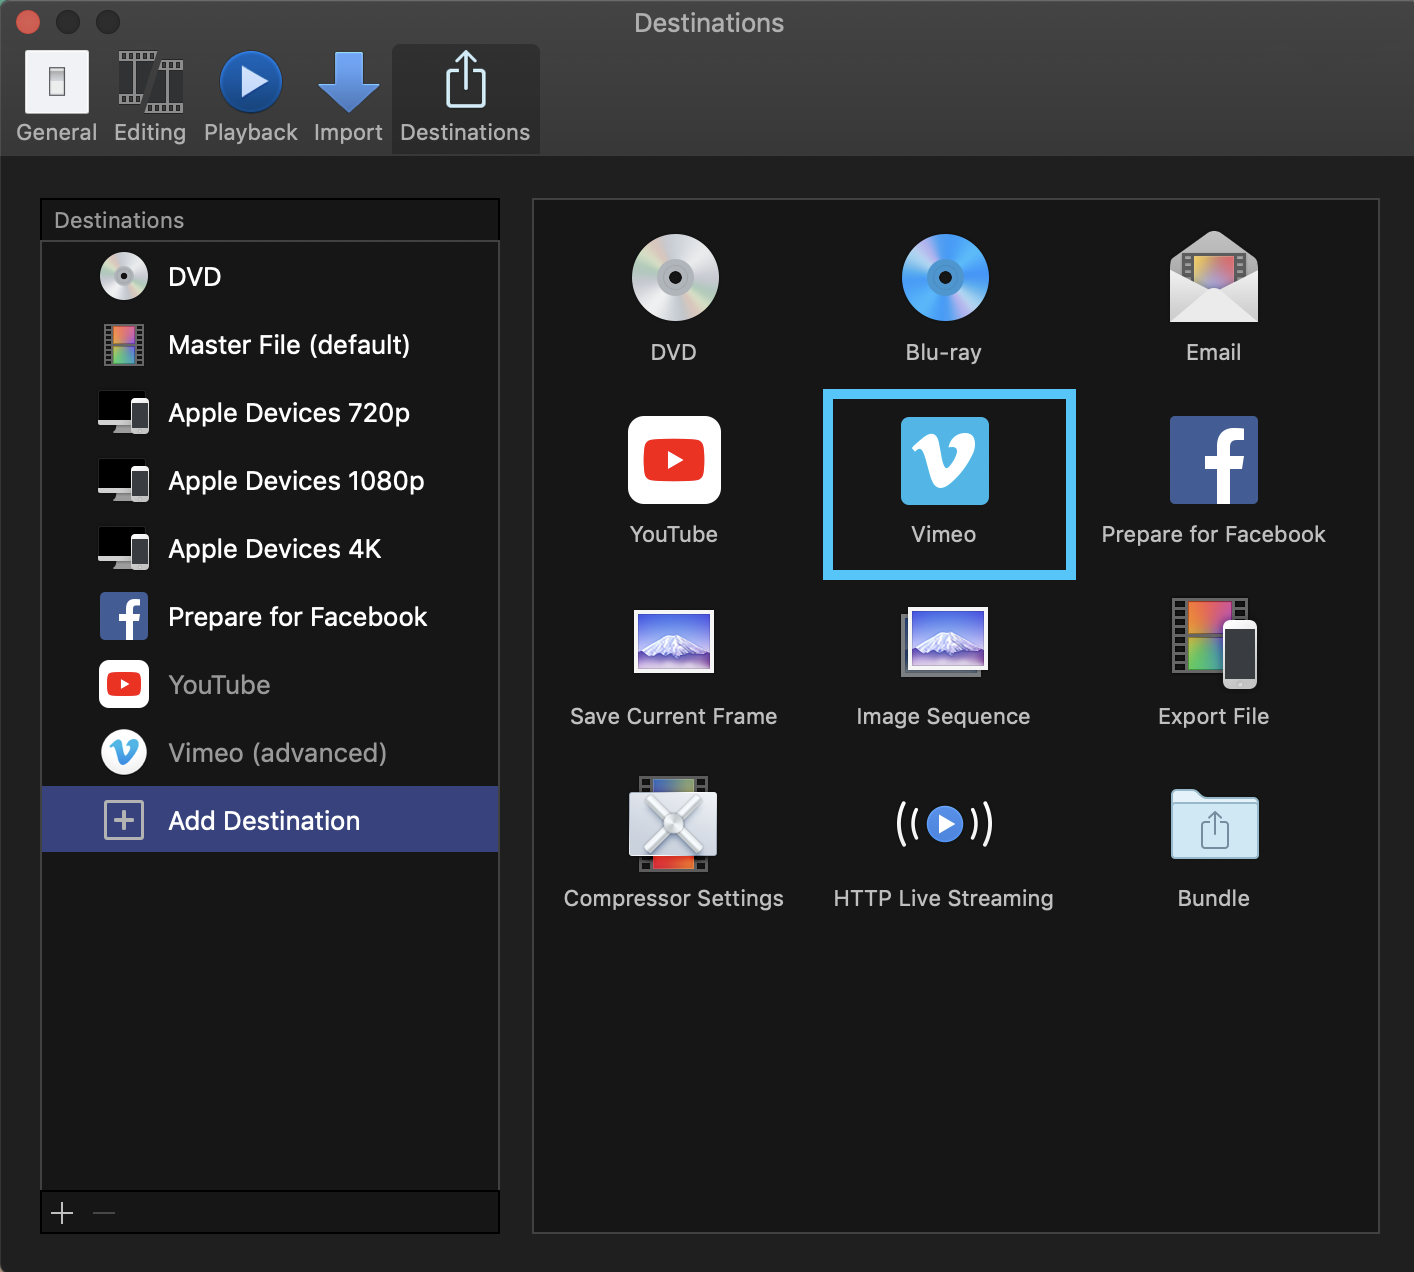Viewport: 1414px width, 1272px height.
Task: Pick the Export File icon
Action: [x=1213, y=642]
